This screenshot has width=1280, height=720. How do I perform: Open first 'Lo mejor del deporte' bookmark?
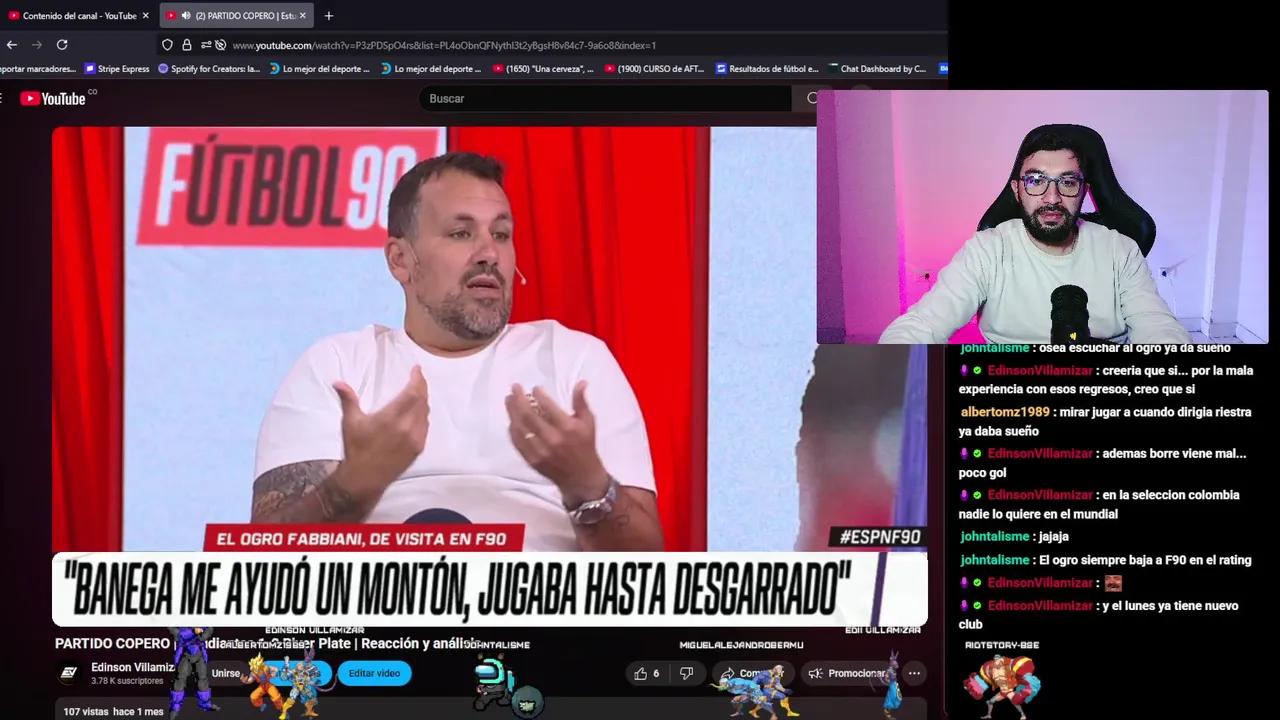coord(319,69)
